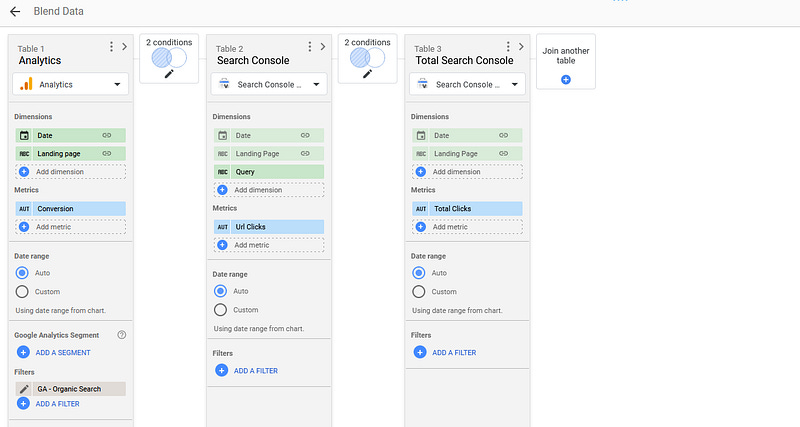
Task: Click the Table 3 name field 'Total Search Console'
Action: pos(464,60)
